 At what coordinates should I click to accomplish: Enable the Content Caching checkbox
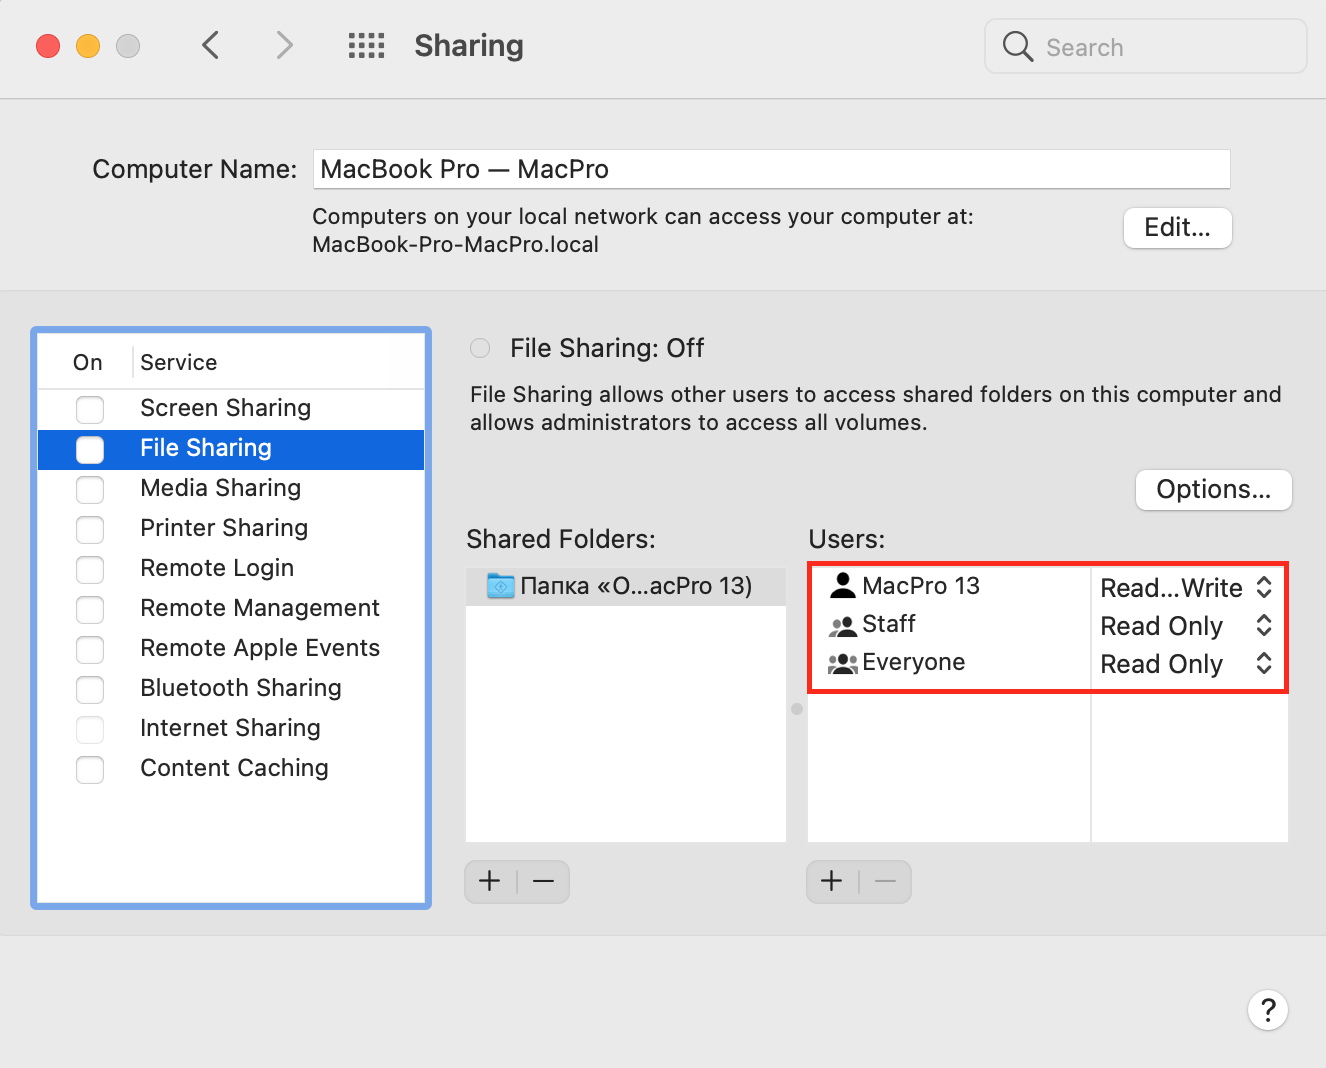90,769
